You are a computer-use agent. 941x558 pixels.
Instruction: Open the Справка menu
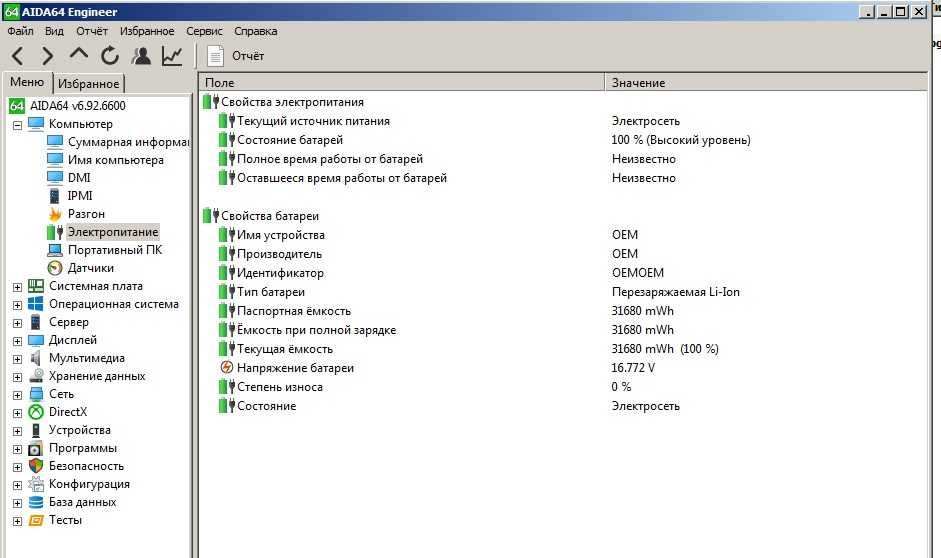coord(256,31)
